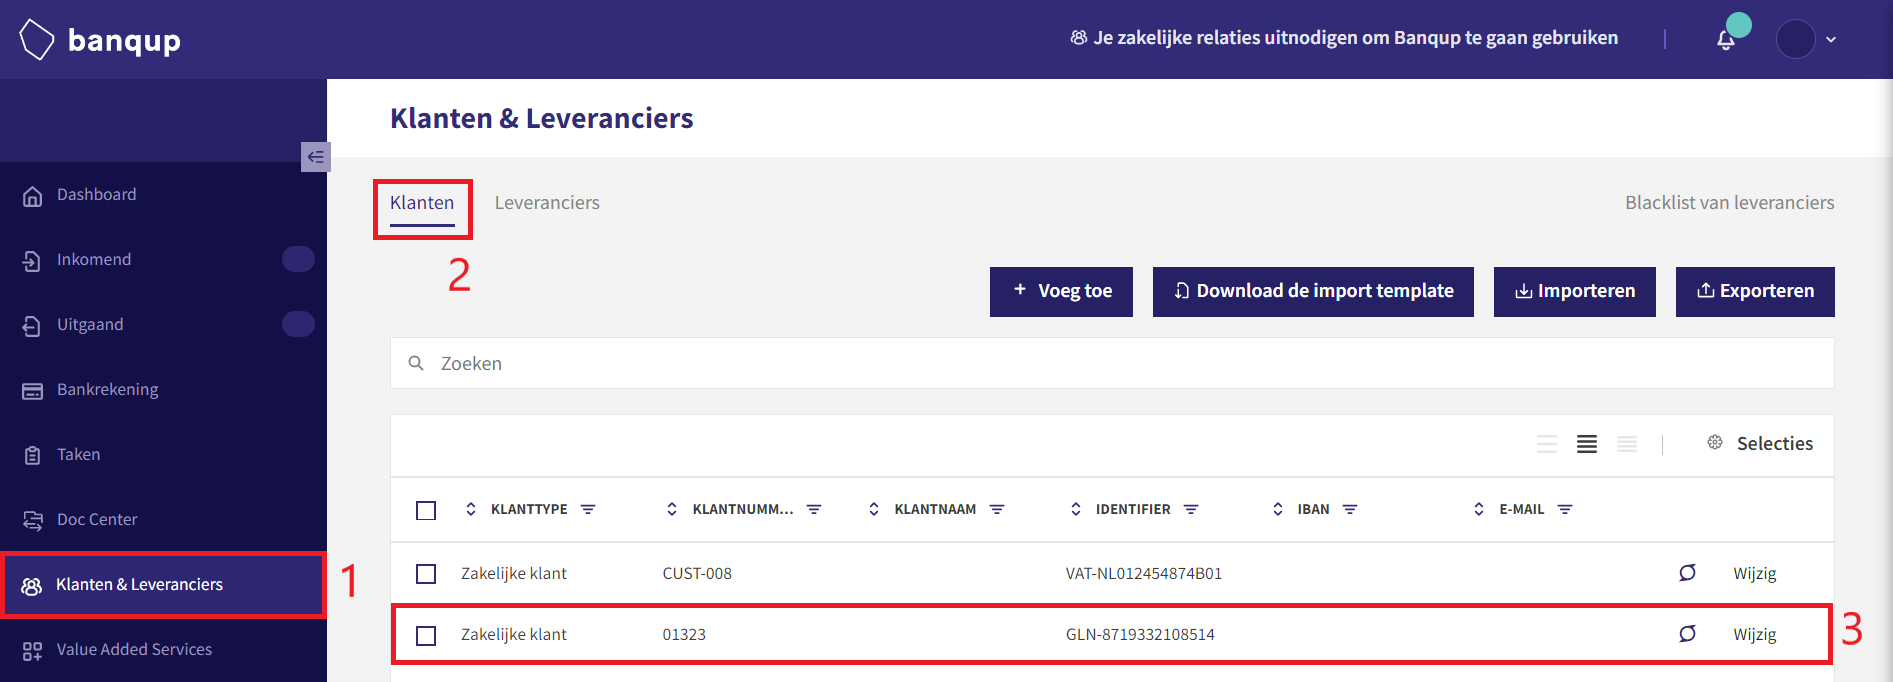Image resolution: width=1893 pixels, height=682 pixels.
Task: Select the spacious row density view
Action: tap(1547, 444)
